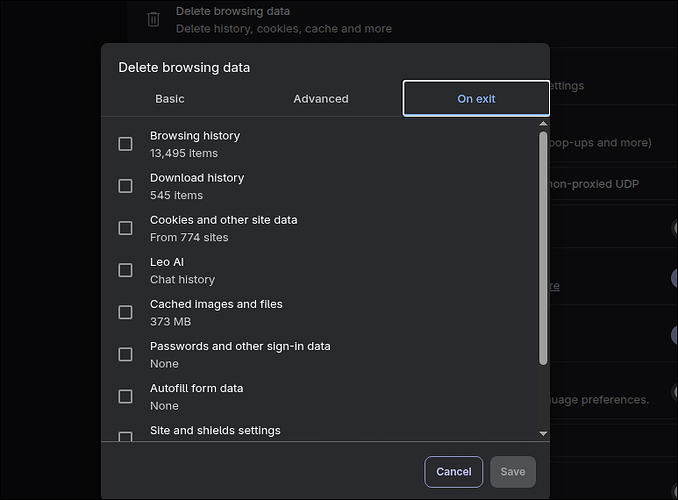The image size is (678, 500).
Task: Toggle Cached images and files checkbox
Action: (125, 312)
